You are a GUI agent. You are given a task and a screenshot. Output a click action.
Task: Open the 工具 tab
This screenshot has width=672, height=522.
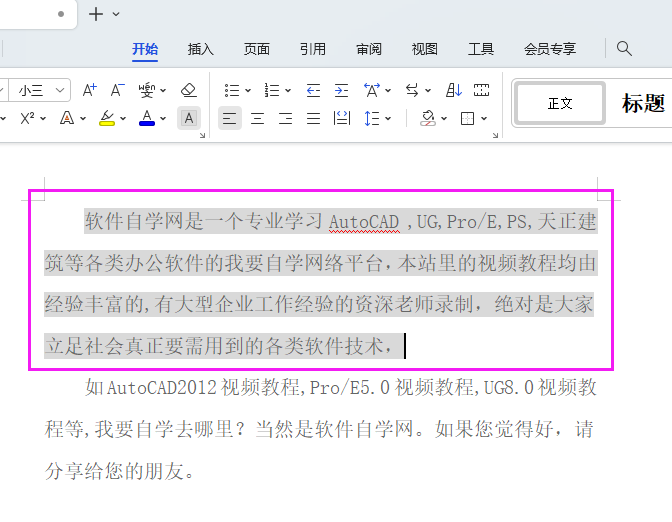480,49
